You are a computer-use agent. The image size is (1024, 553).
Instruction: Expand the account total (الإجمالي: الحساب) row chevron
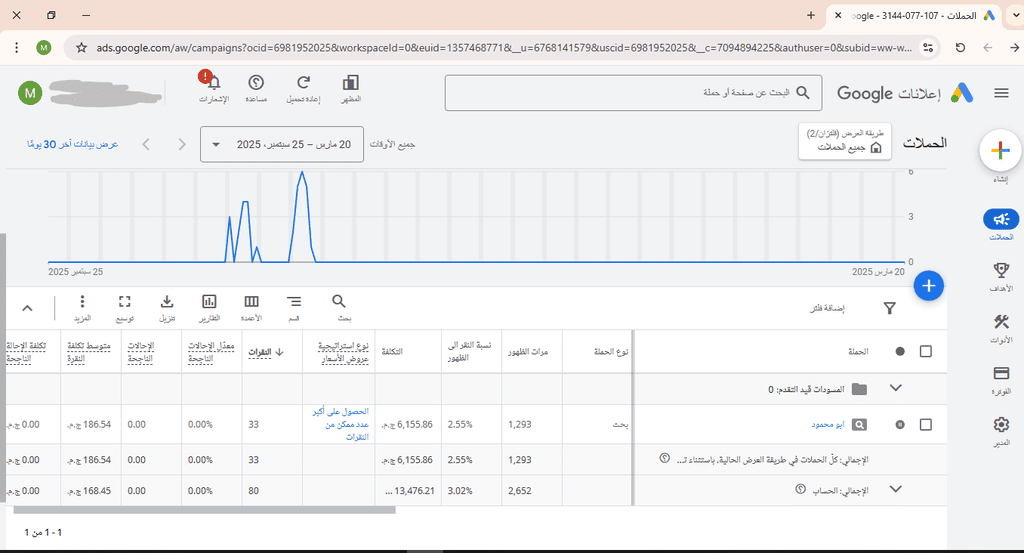coord(895,489)
